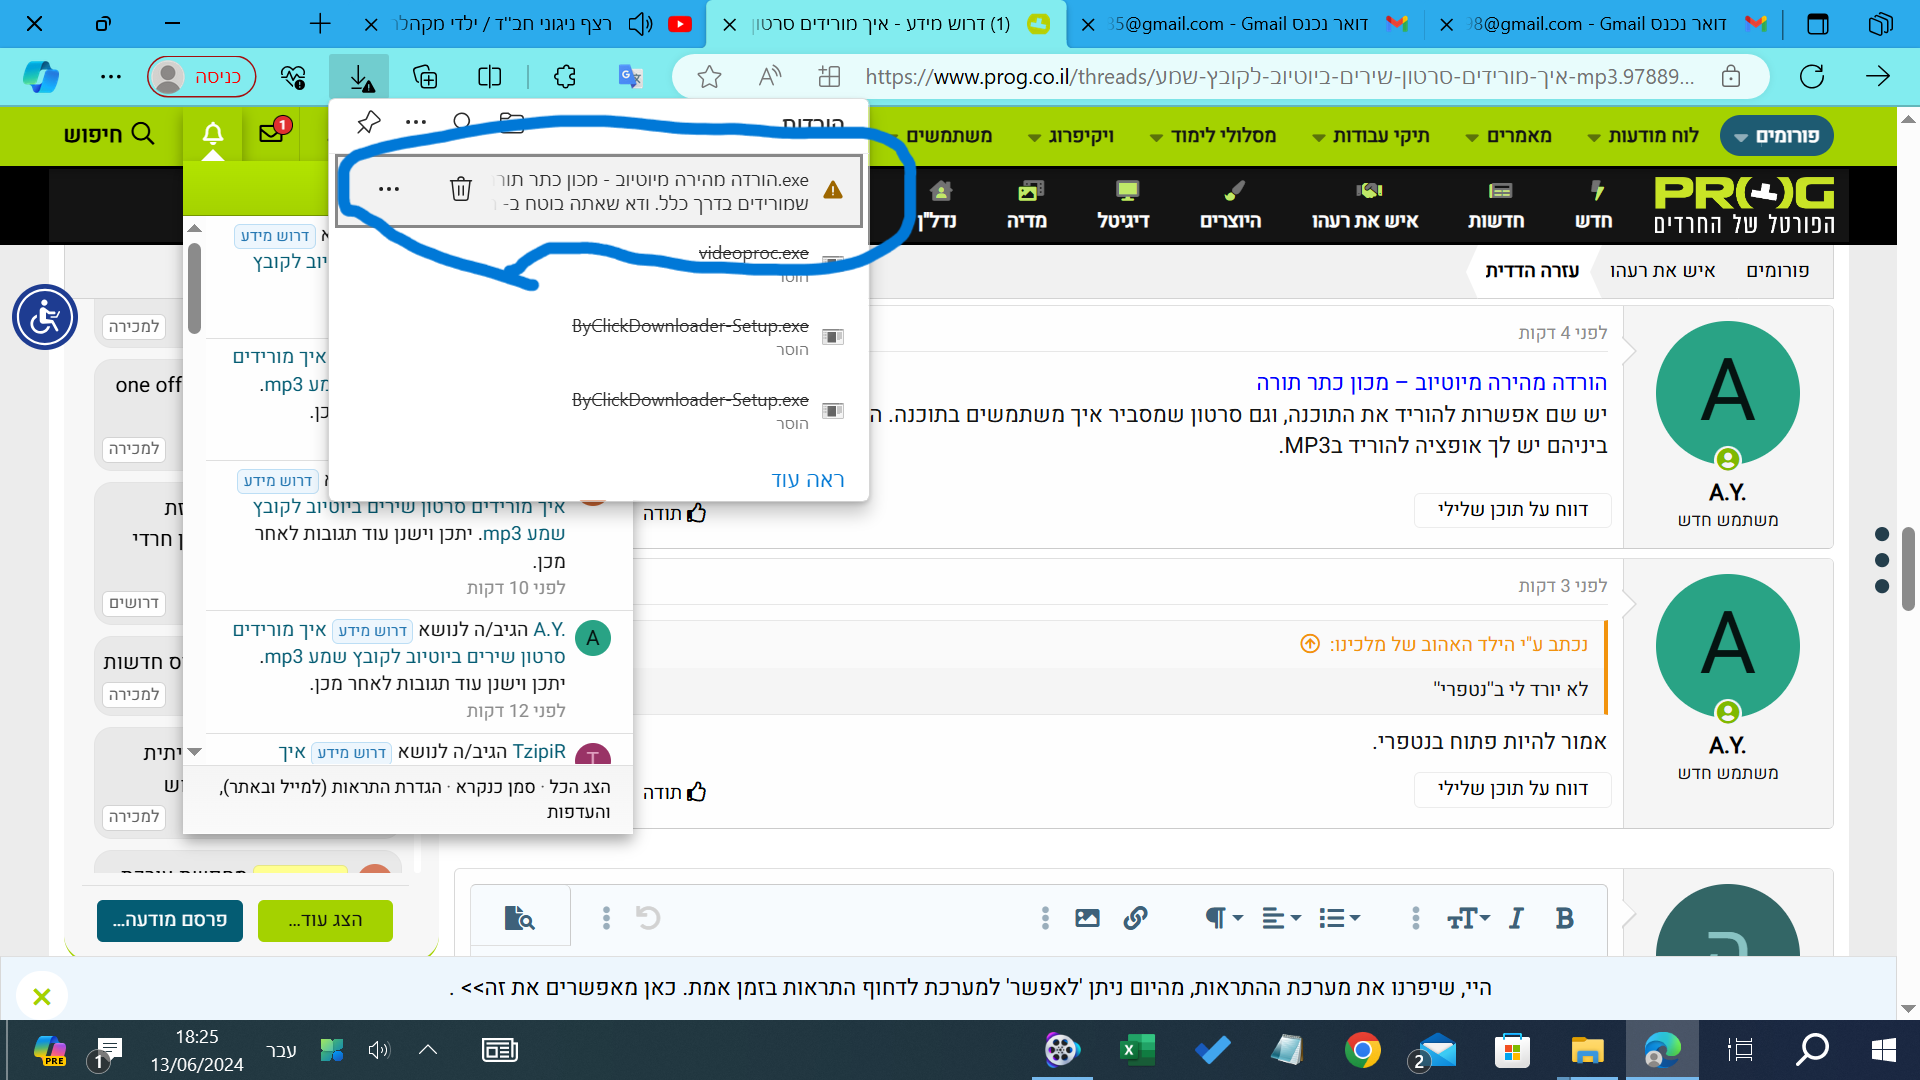This screenshot has height=1080, width=1920.
Task: Open the downloads folder icon
Action: tap(511, 122)
